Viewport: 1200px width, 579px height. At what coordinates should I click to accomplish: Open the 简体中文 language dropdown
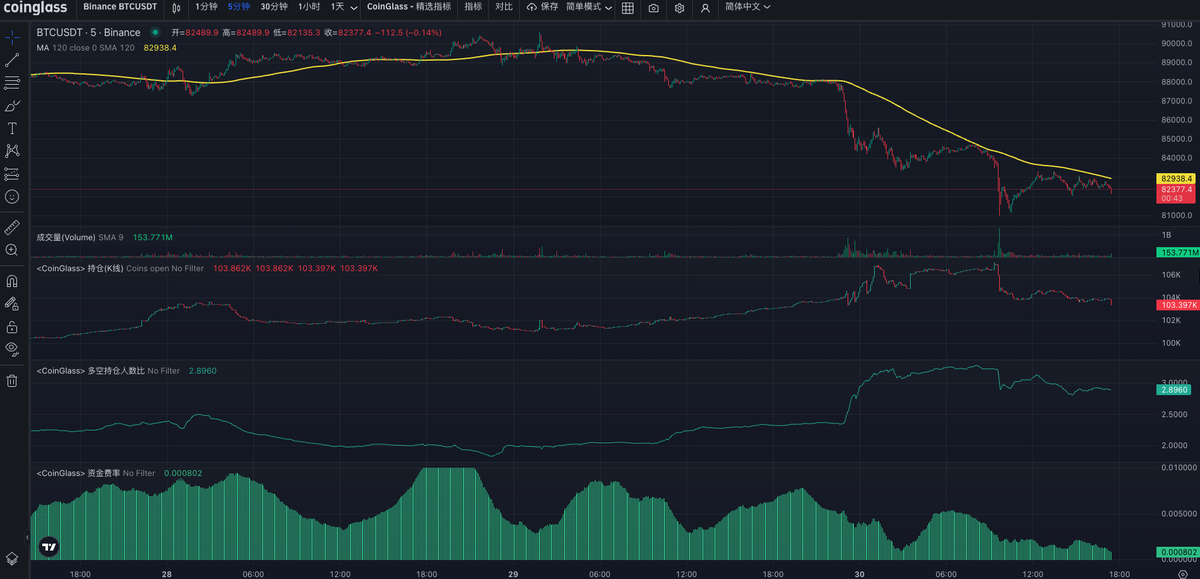click(748, 6)
